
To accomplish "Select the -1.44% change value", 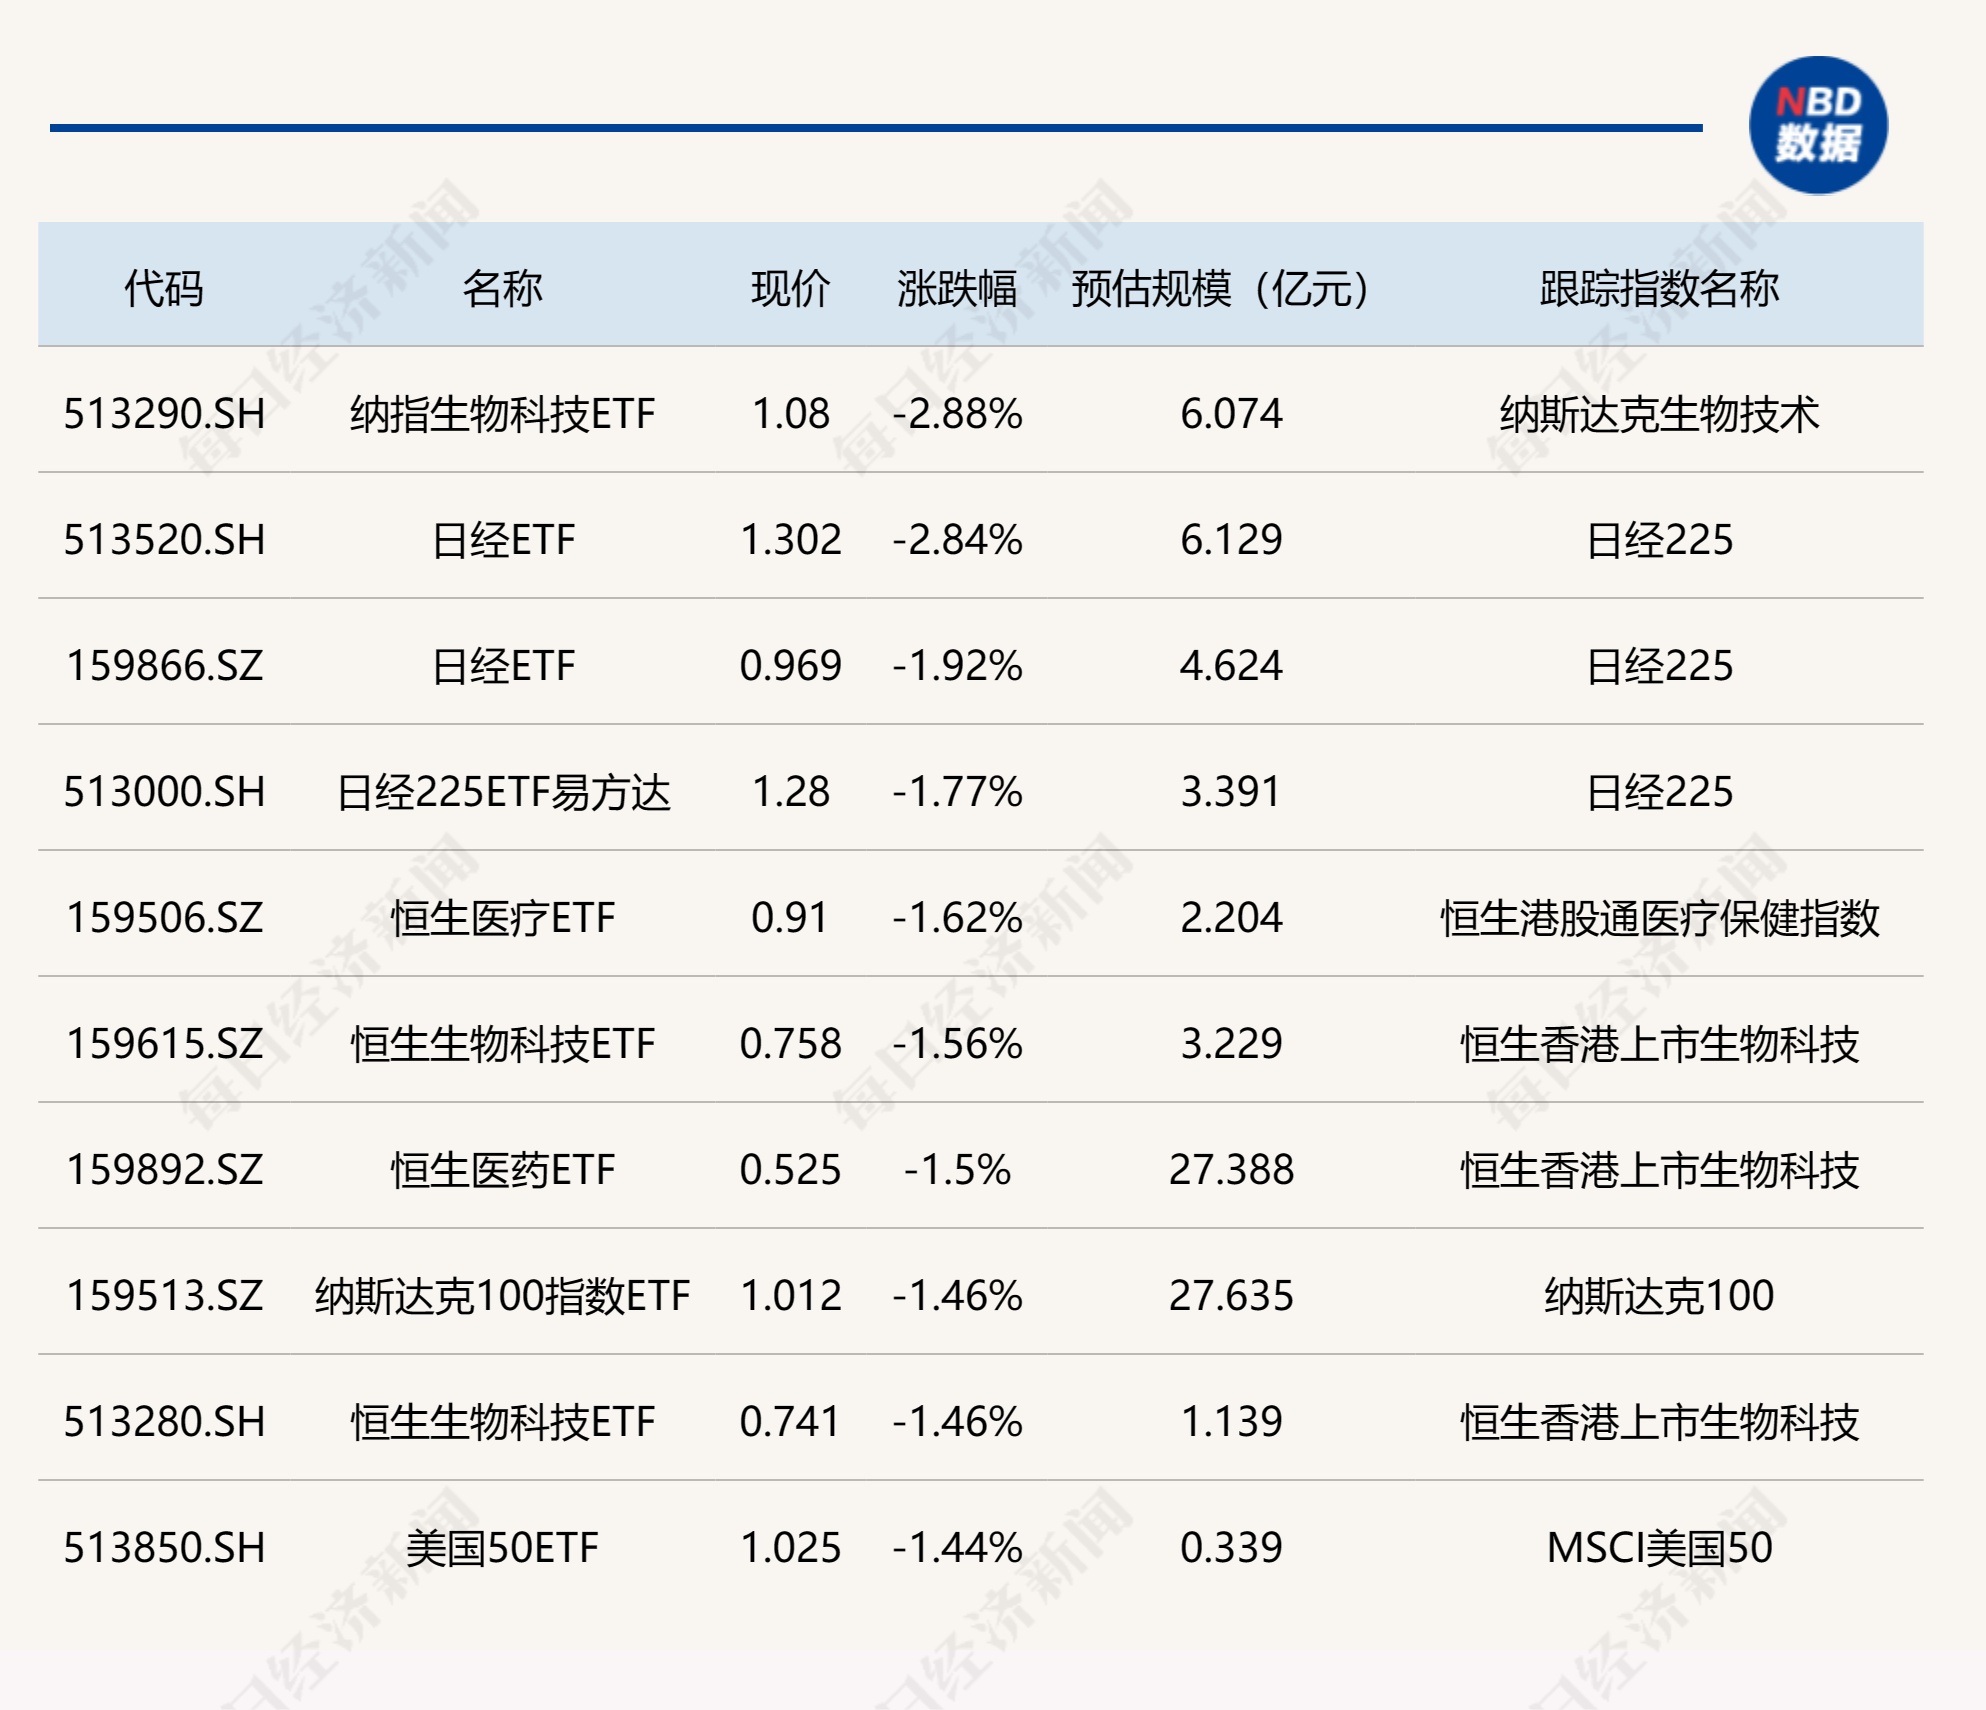I will [x=957, y=1548].
